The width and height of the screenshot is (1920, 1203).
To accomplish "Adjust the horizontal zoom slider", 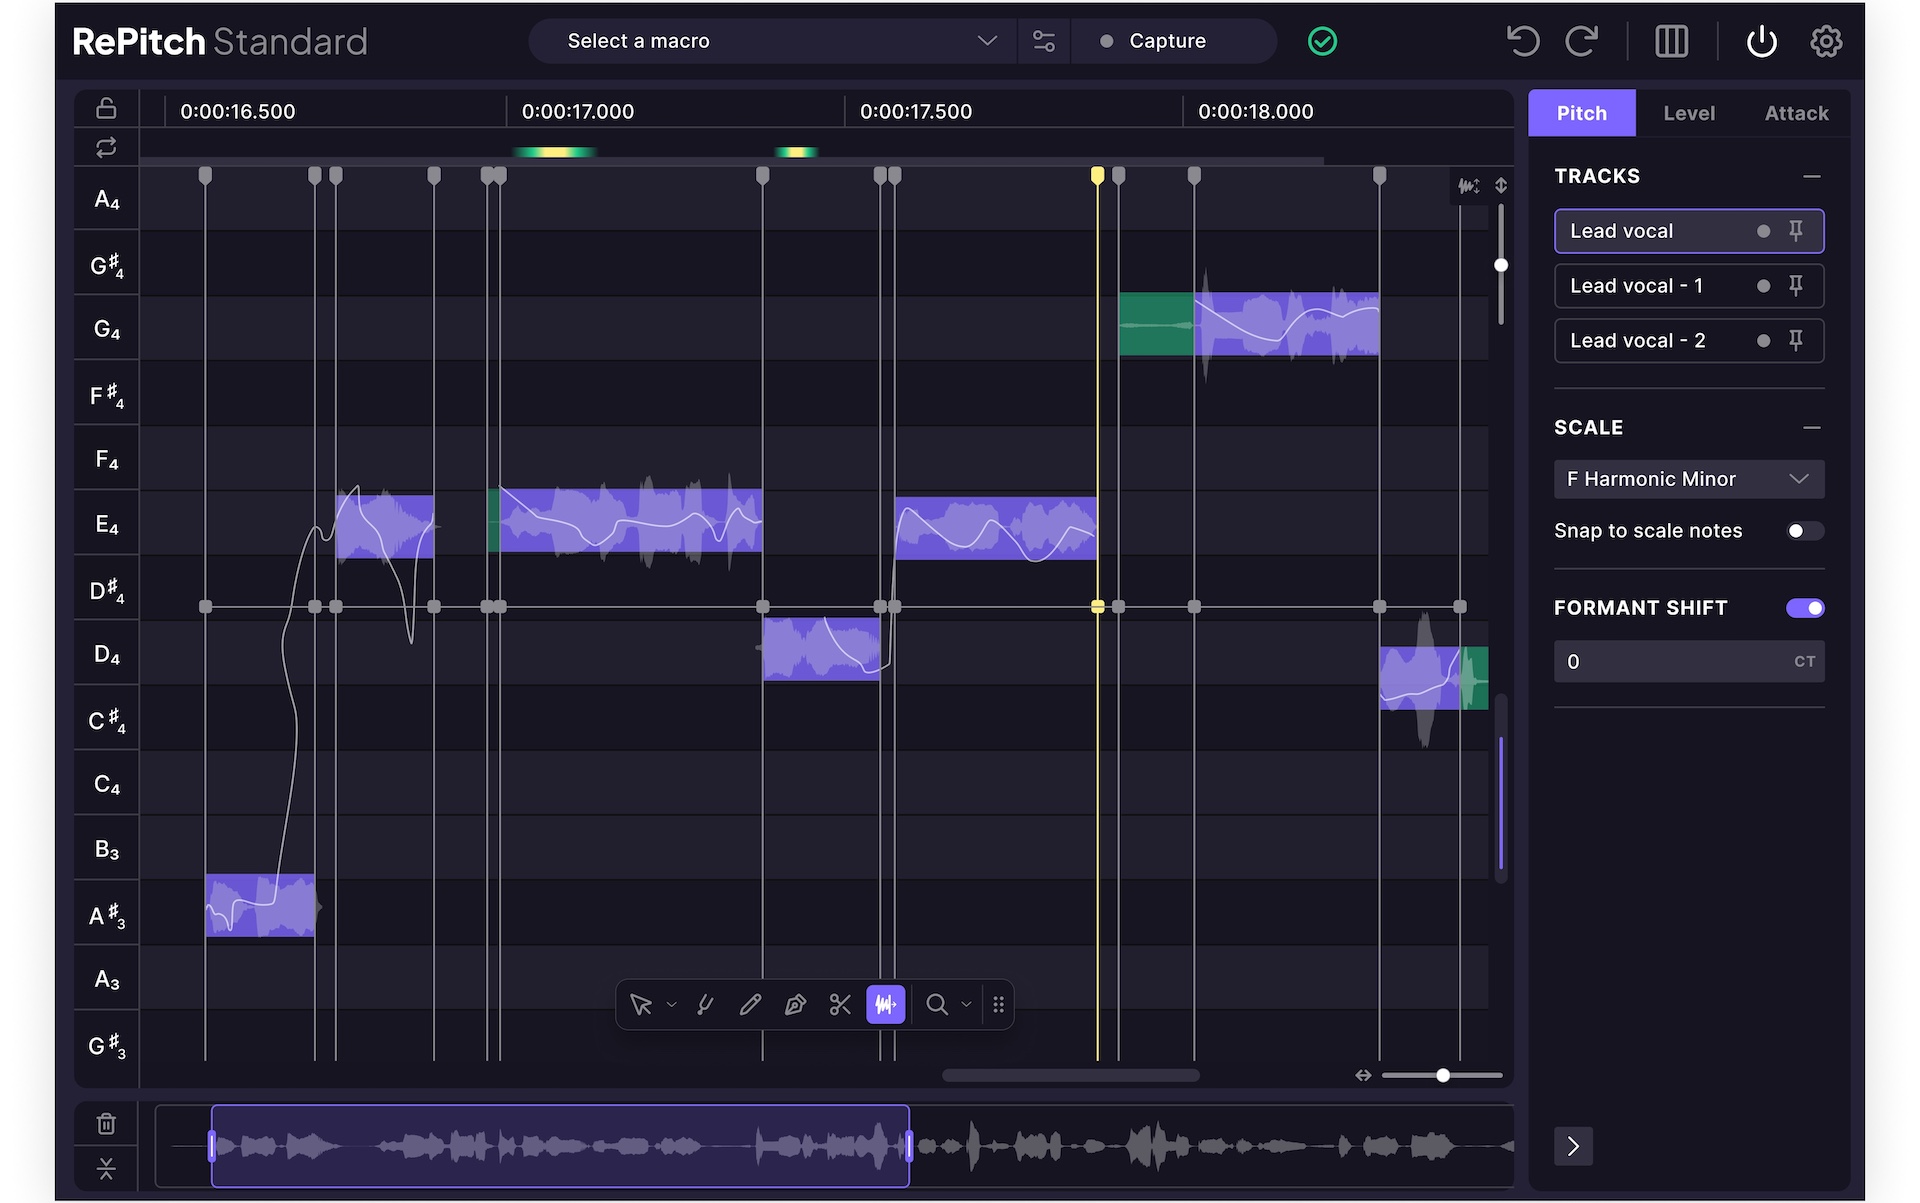I will click(x=1442, y=1075).
